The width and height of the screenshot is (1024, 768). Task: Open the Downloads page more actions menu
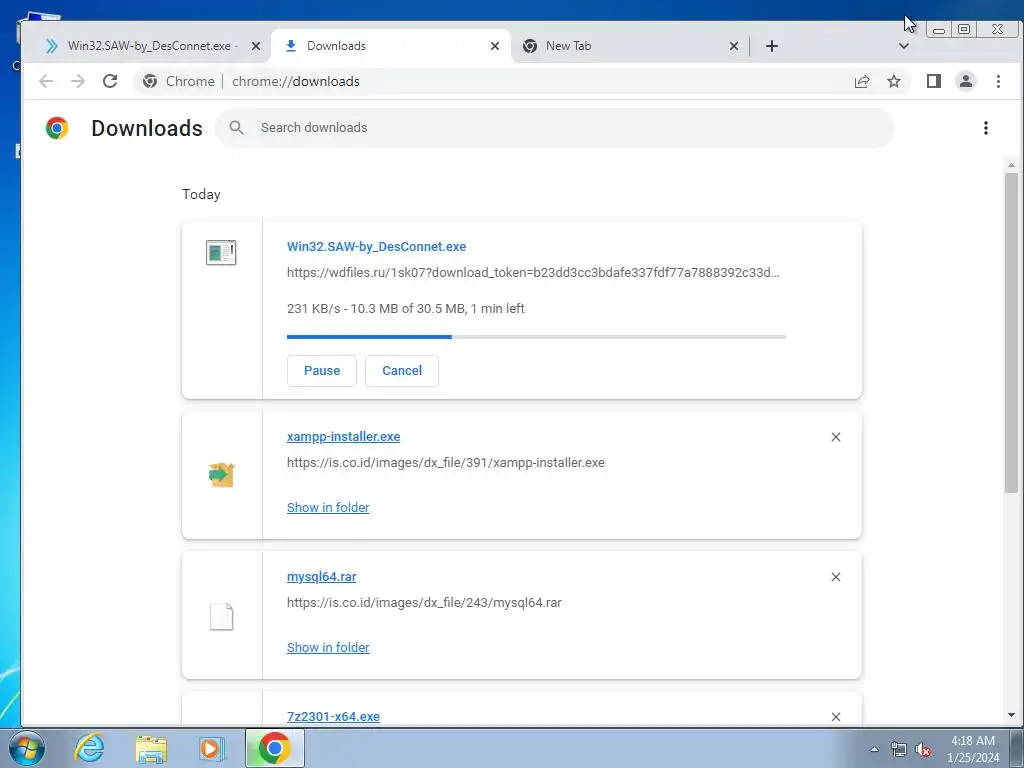coord(985,128)
